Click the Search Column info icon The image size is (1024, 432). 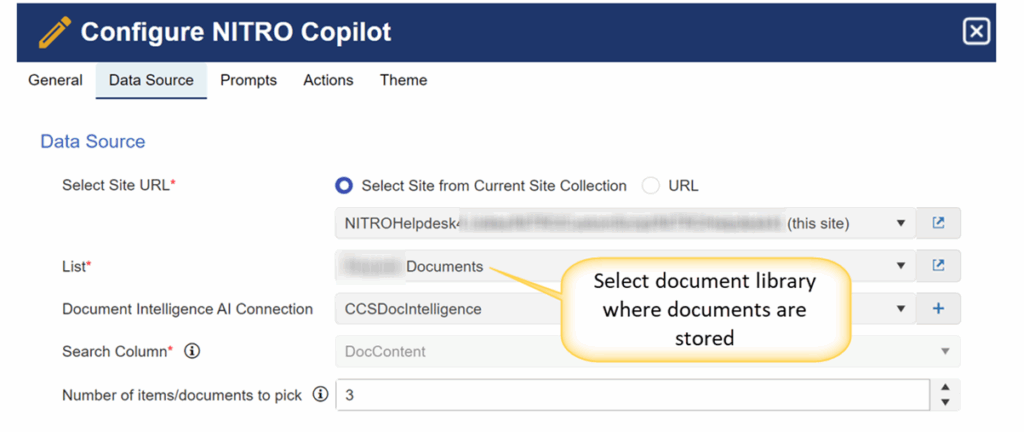(x=191, y=351)
